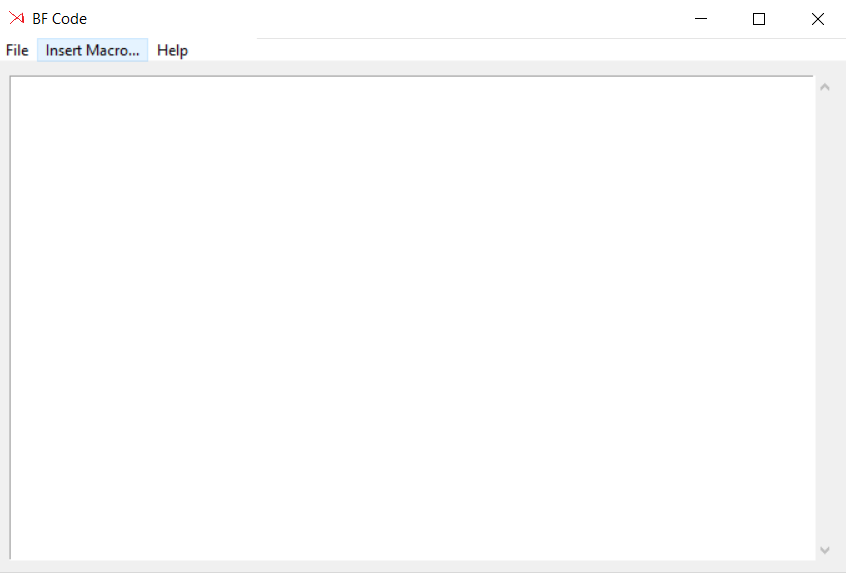Click the scrollbar up arrow
This screenshot has width=846, height=573.
824,87
